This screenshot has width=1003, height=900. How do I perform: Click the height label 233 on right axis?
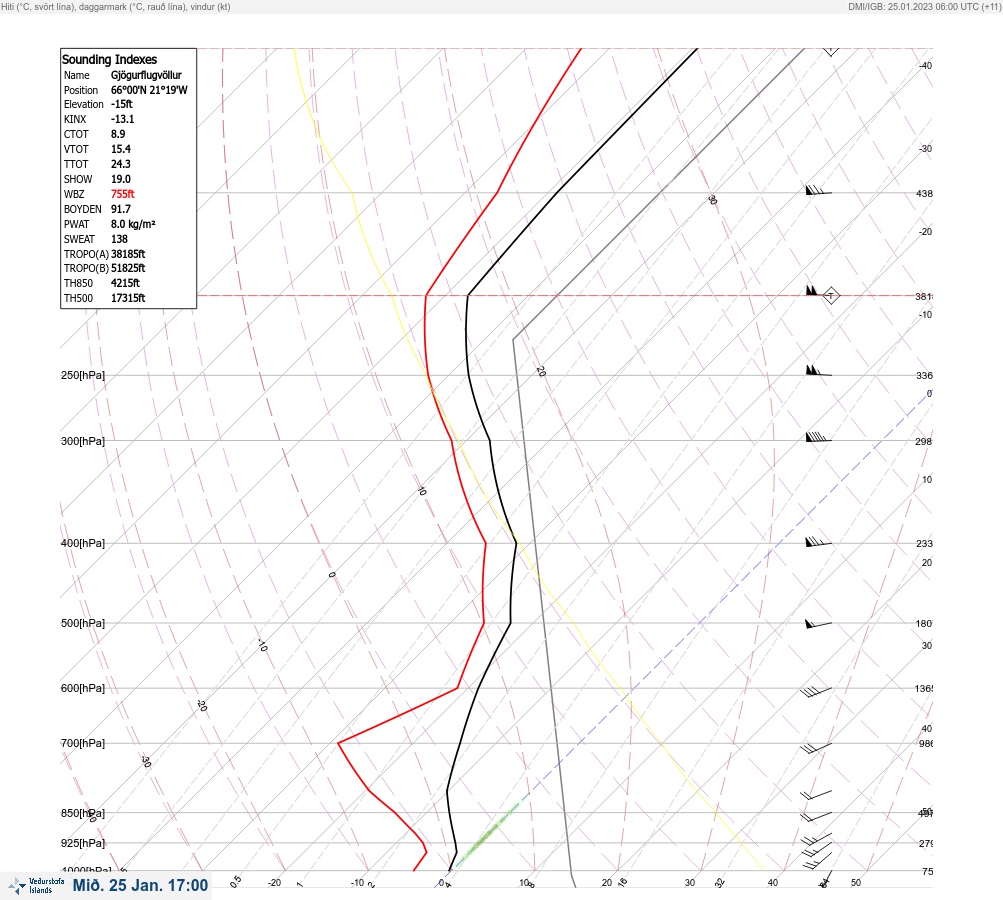(924, 544)
